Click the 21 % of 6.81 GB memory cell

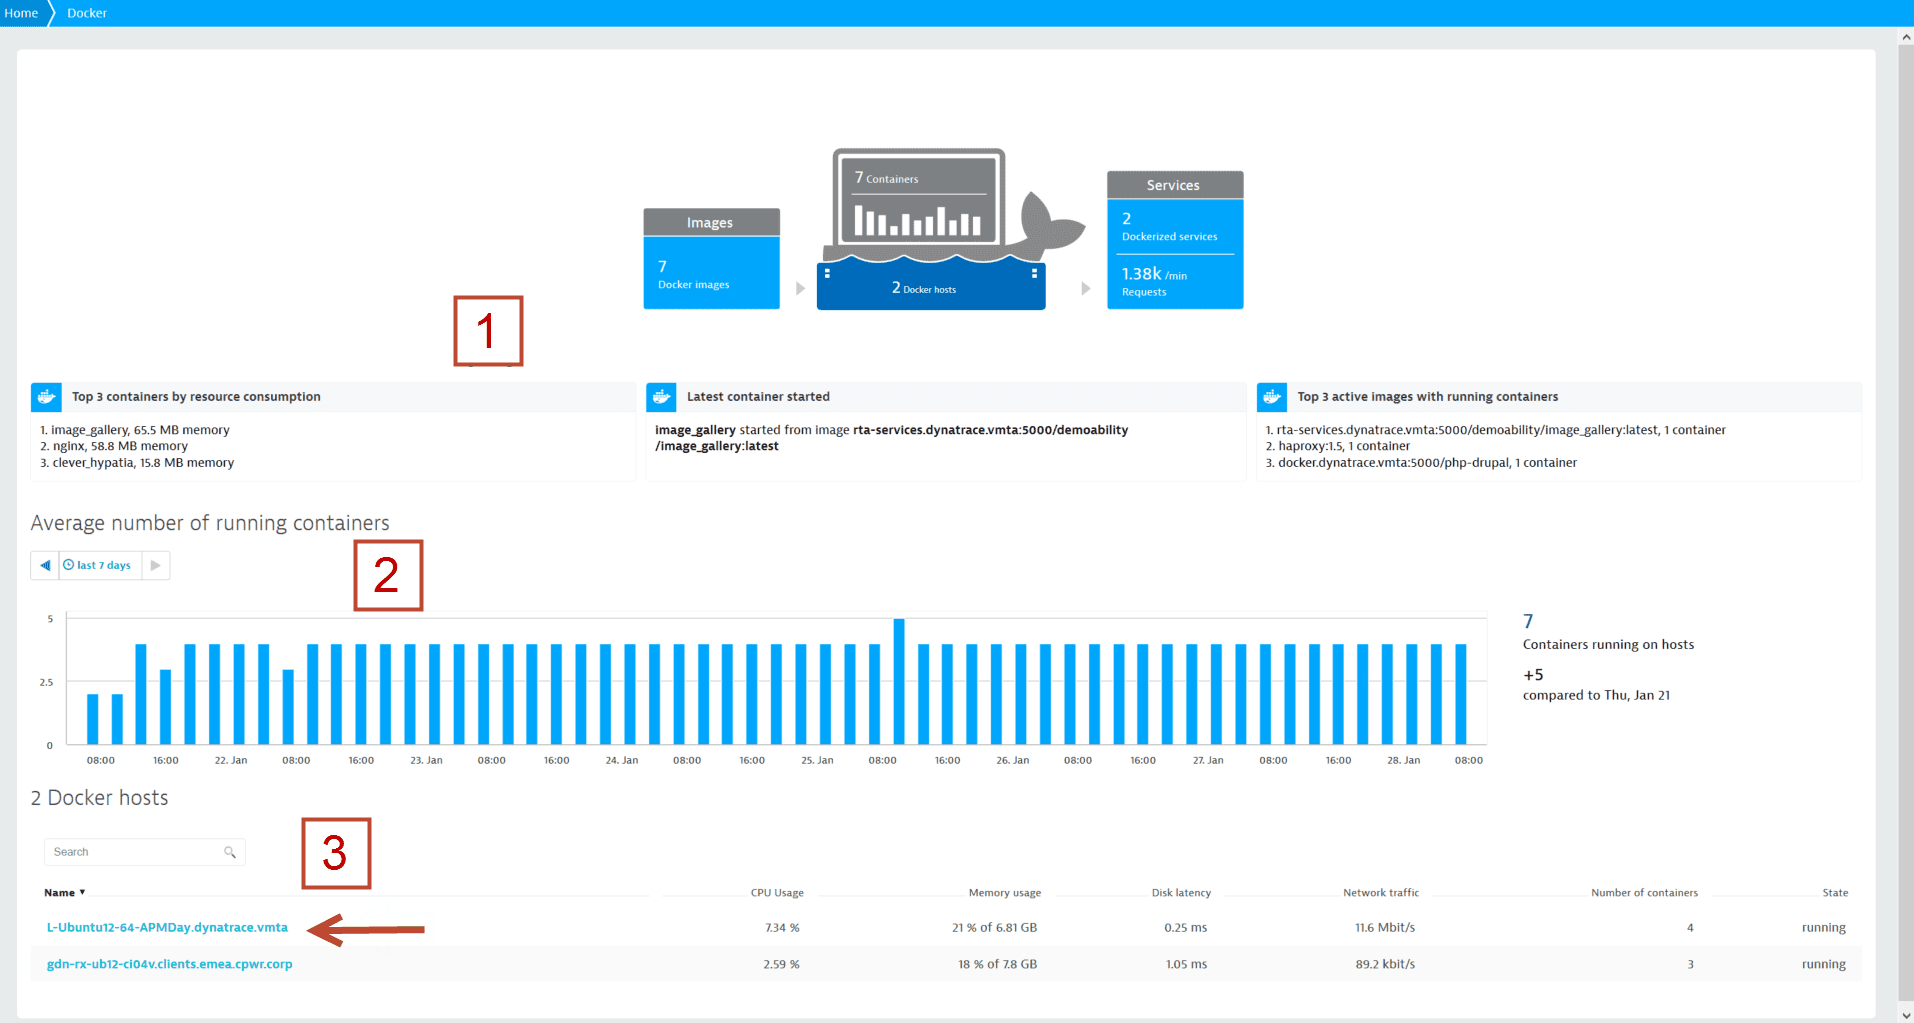click(x=994, y=927)
